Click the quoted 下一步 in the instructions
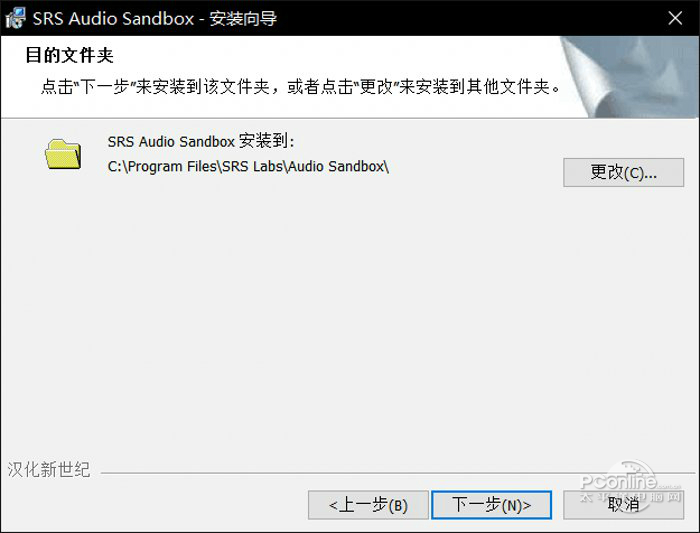 104,87
